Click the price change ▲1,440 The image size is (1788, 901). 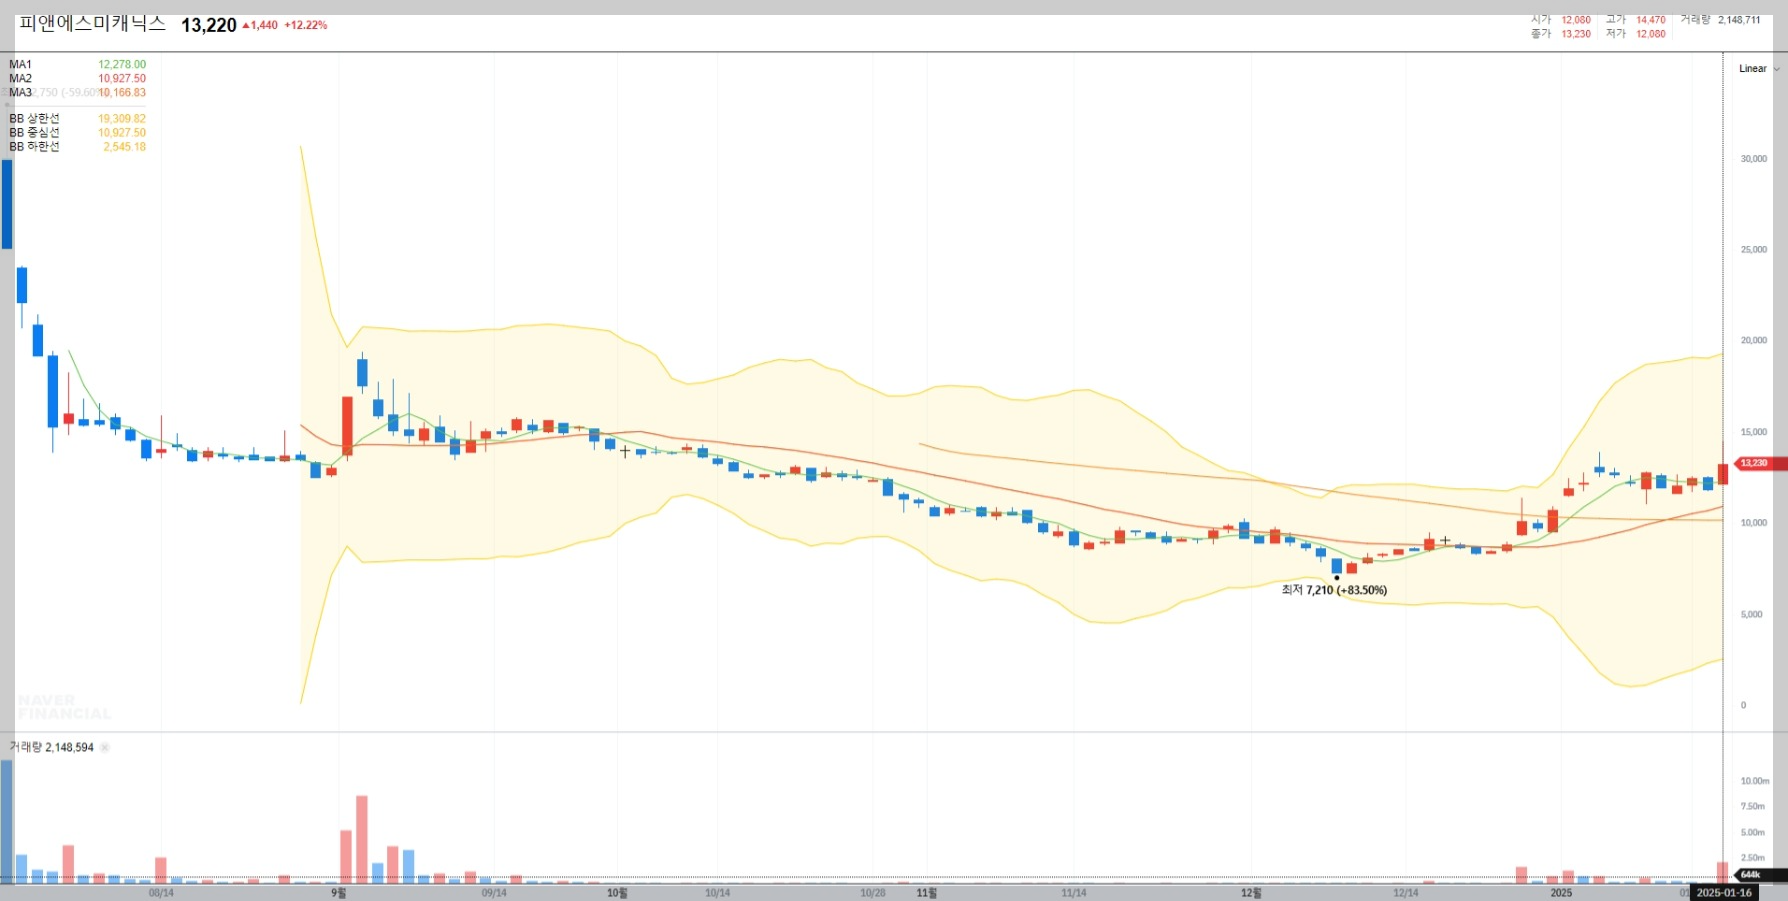click(x=260, y=25)
